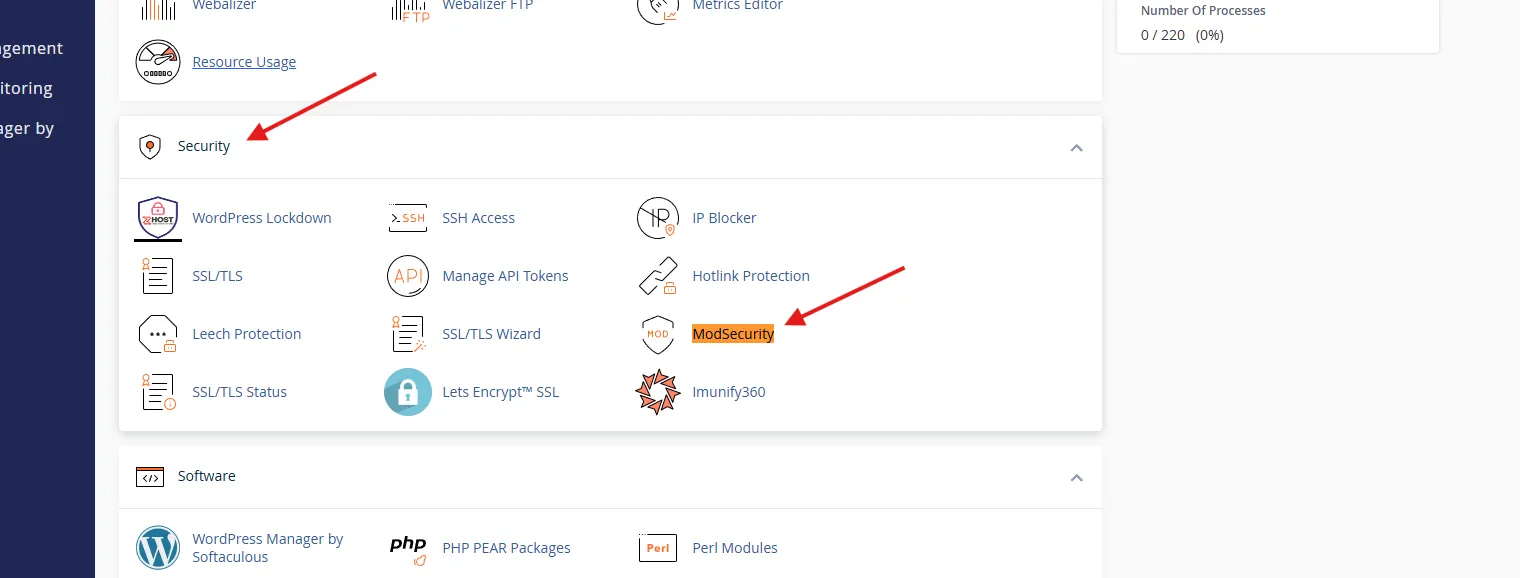Open the IP Blocker icon

tap(658, 218)
